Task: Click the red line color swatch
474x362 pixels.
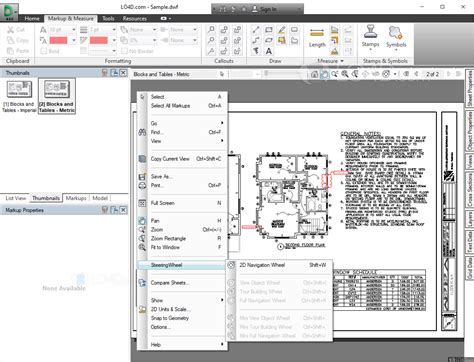Action: pyautogui.click(x=99, y=40)
